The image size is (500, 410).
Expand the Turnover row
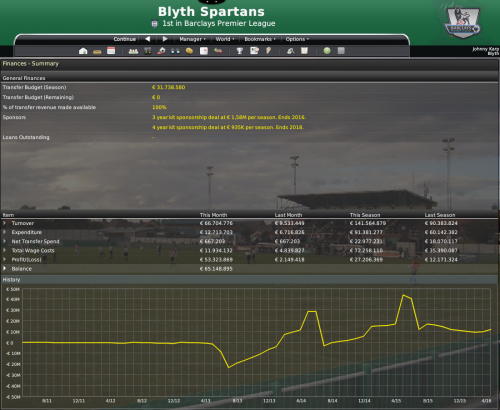5,223
